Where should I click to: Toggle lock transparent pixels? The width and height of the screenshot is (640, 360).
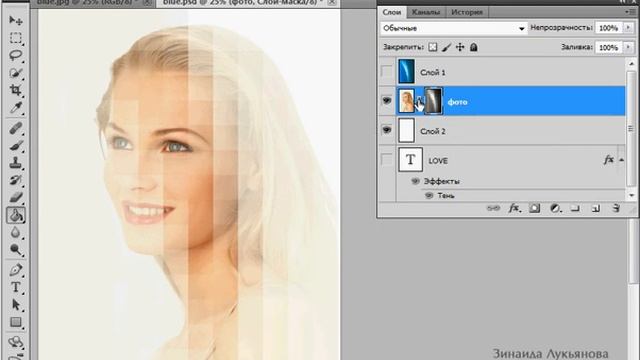click(x=433, y=47)
